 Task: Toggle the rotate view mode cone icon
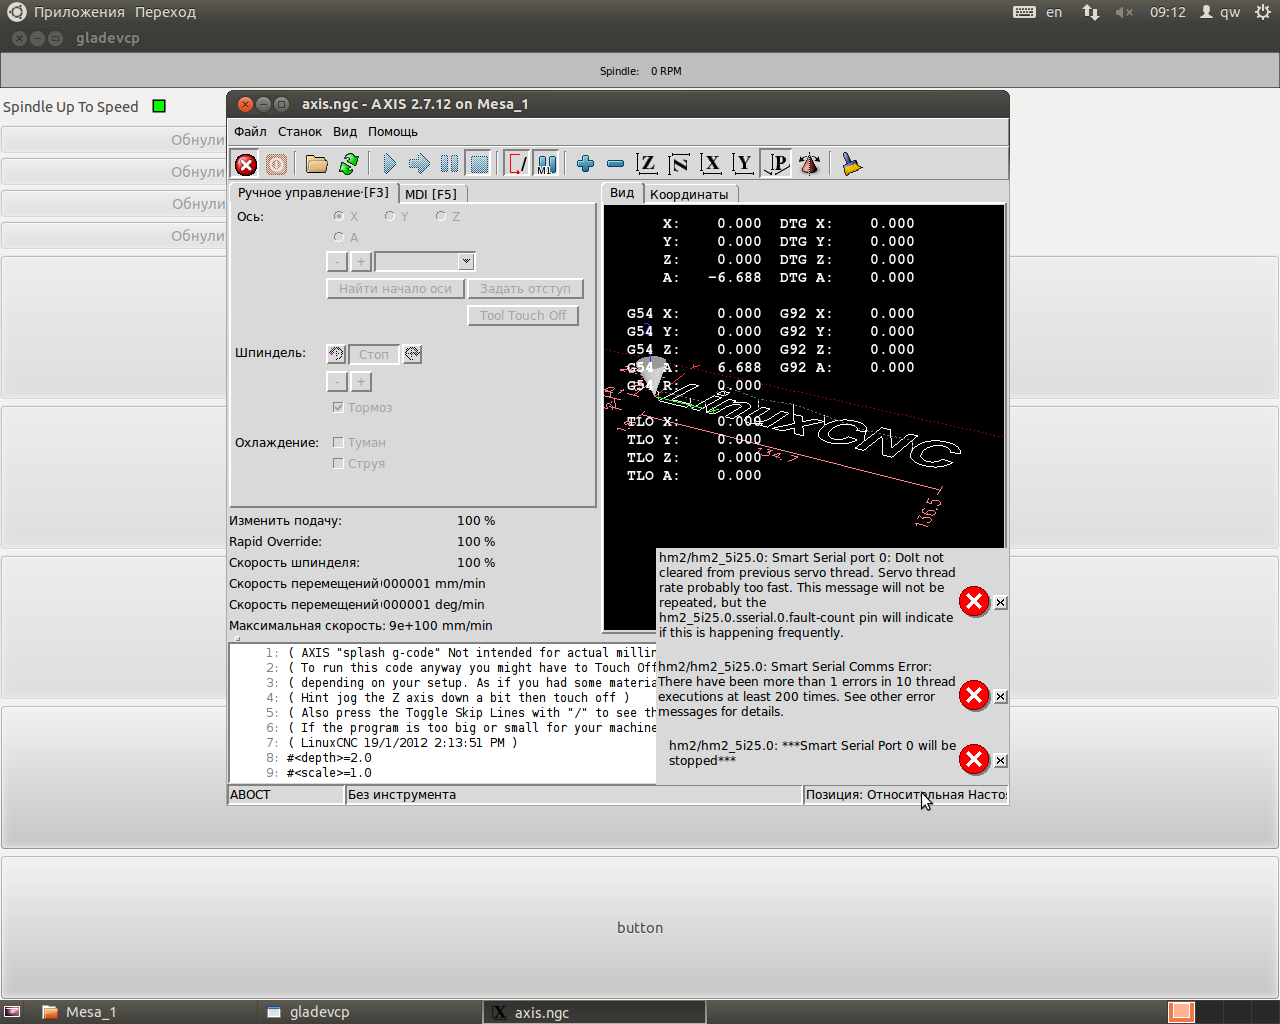tap(809, 164)
